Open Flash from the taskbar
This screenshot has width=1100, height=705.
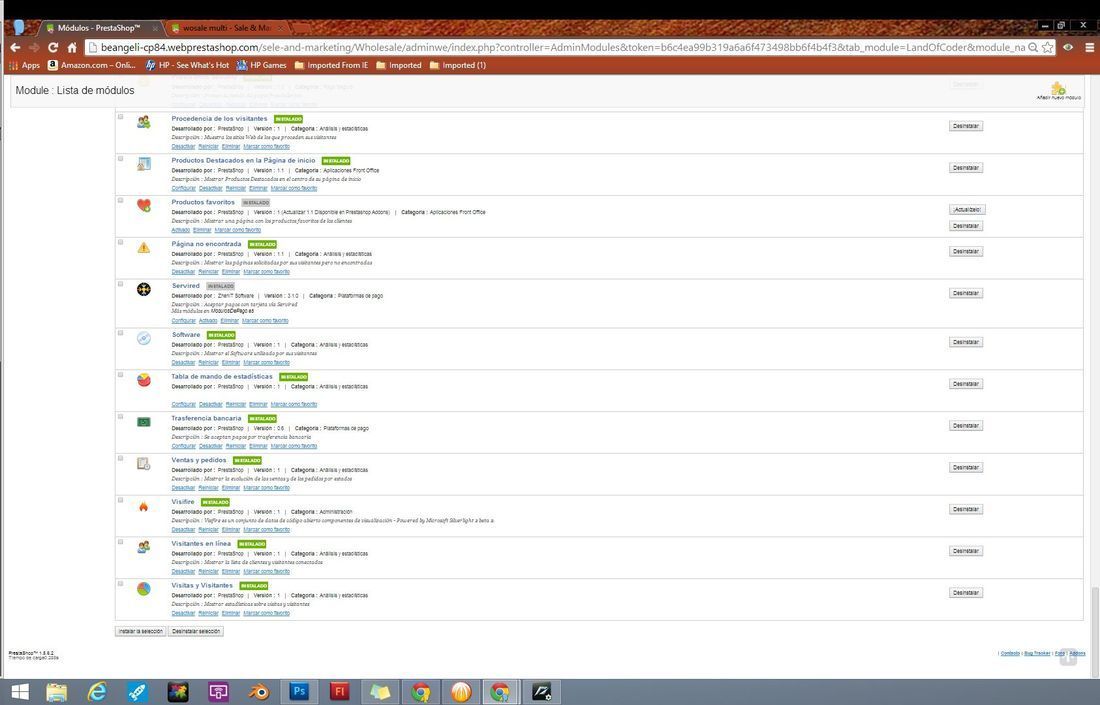click(340, 692)
